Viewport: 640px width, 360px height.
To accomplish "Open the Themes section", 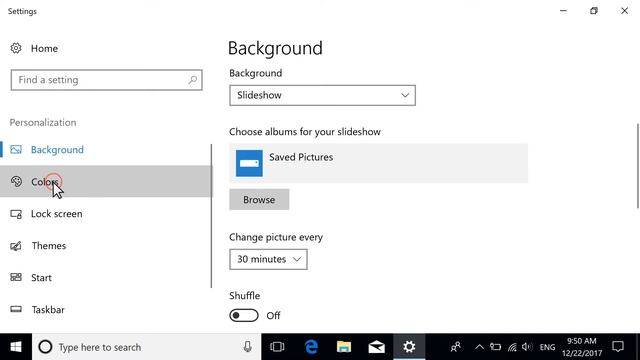I will pyautogui.click(x=49, y=246).
